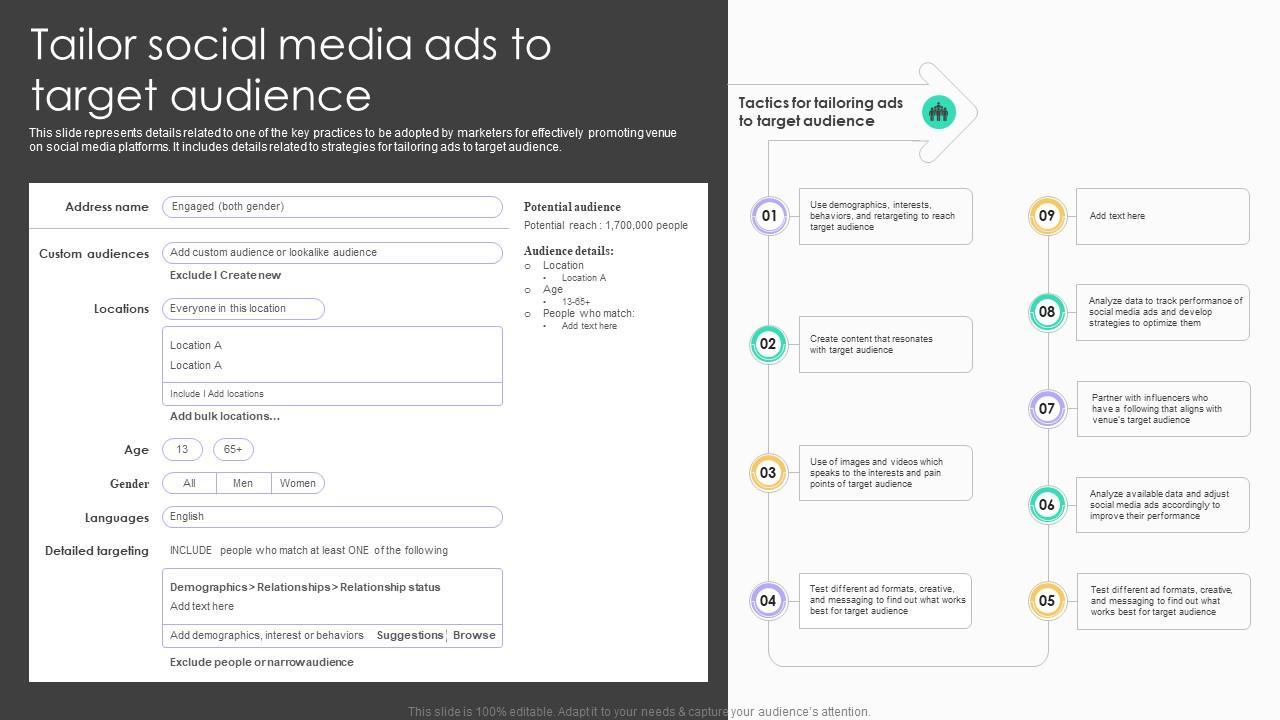1280x720 pixels.
Task: Click the custom audience or lookalike audience field
Action: click(x=332, y=253)
